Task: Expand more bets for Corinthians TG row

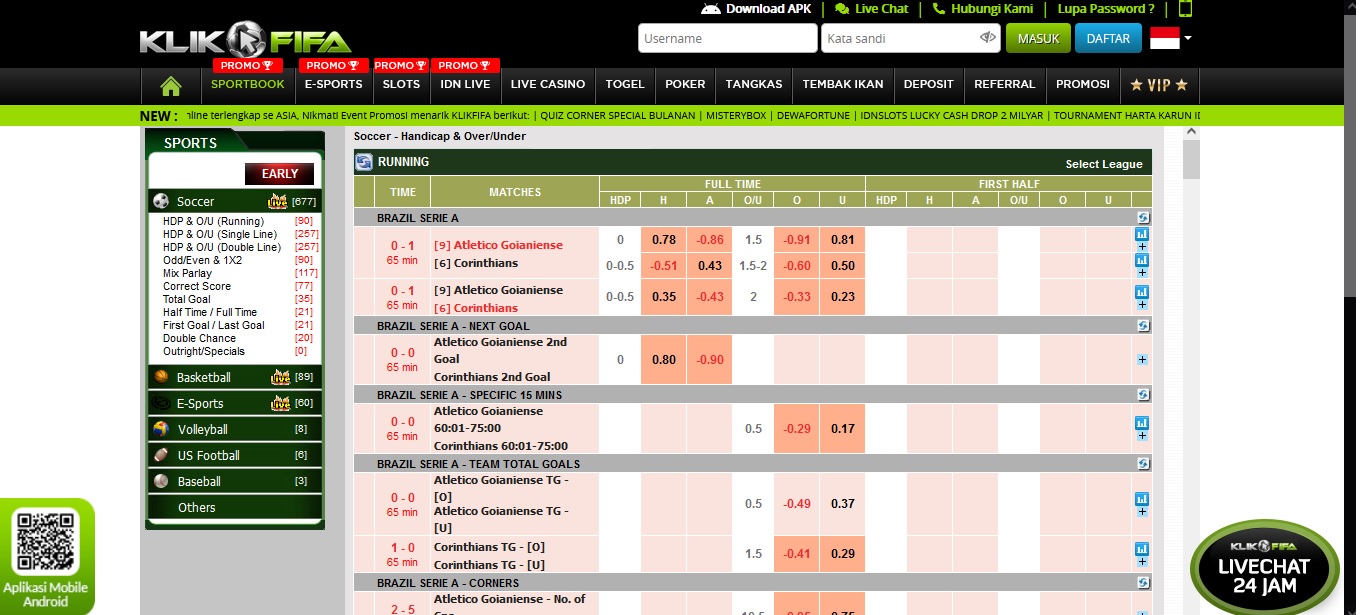Action: pos(1142,560)
